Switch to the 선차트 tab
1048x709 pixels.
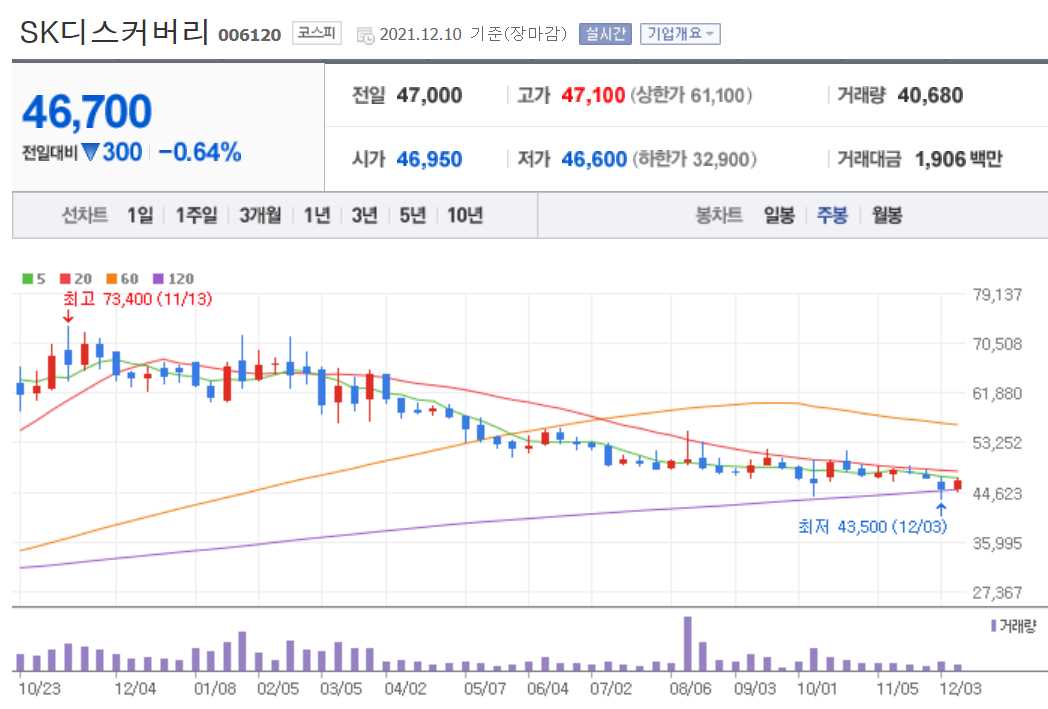click(85, 214)
